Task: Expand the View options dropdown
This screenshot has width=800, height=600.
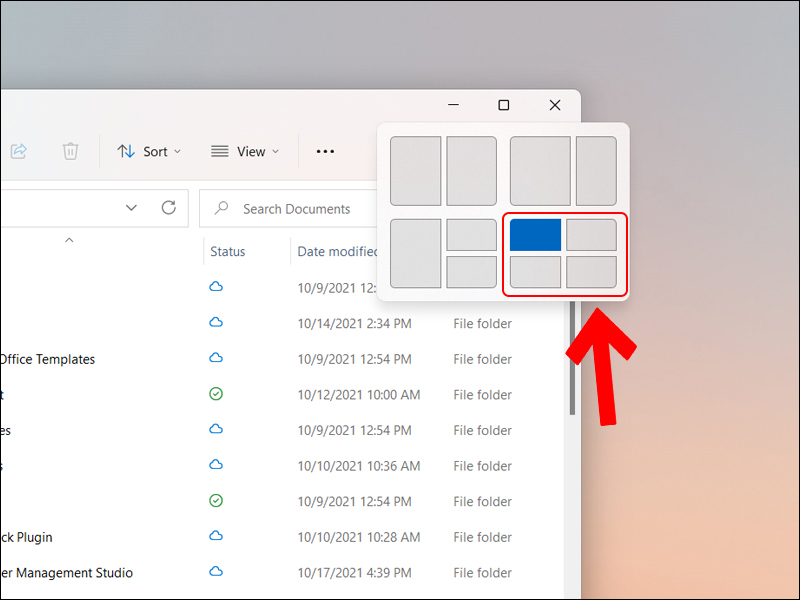Action: 245,151
